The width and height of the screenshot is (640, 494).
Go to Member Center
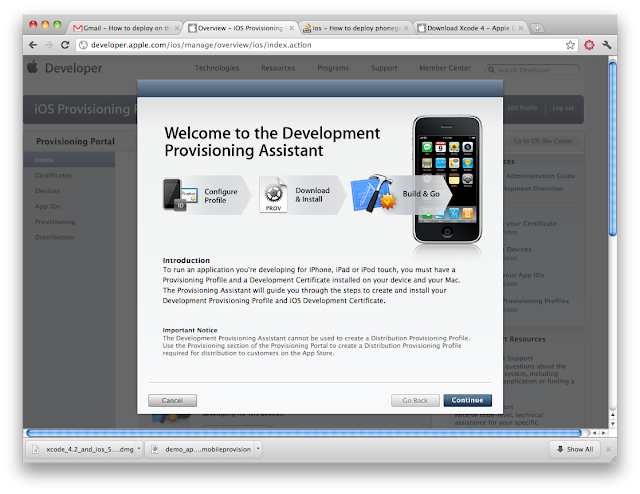pos(445,68)
